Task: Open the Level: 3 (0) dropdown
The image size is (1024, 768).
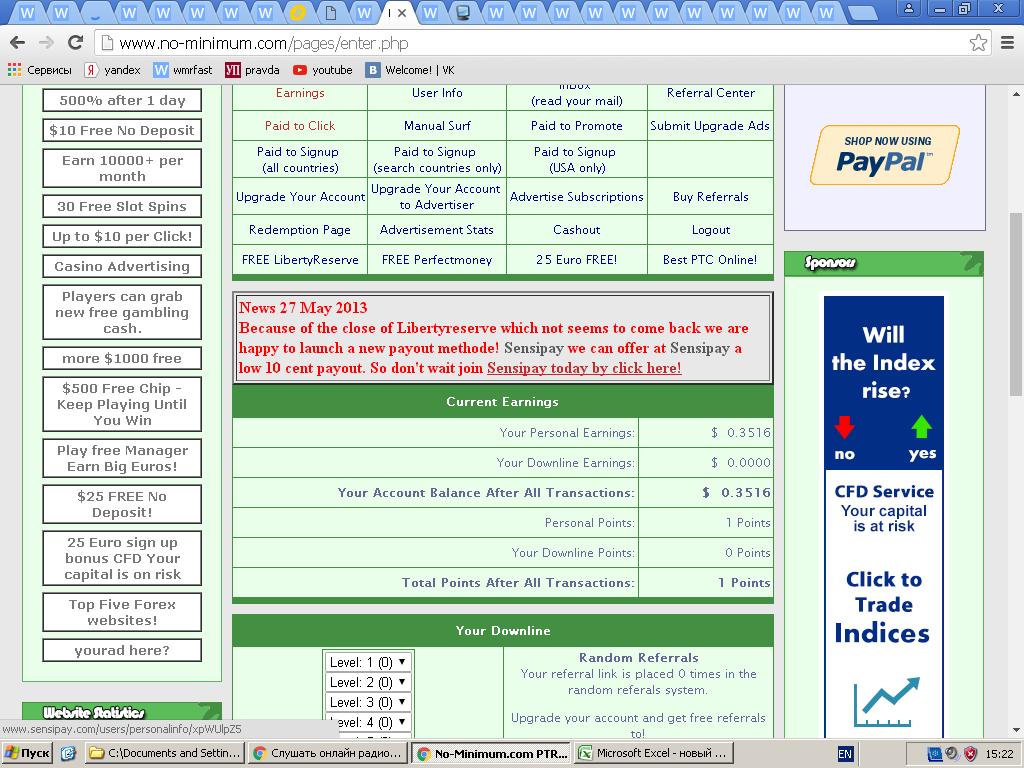Action: tap(369, 702)
